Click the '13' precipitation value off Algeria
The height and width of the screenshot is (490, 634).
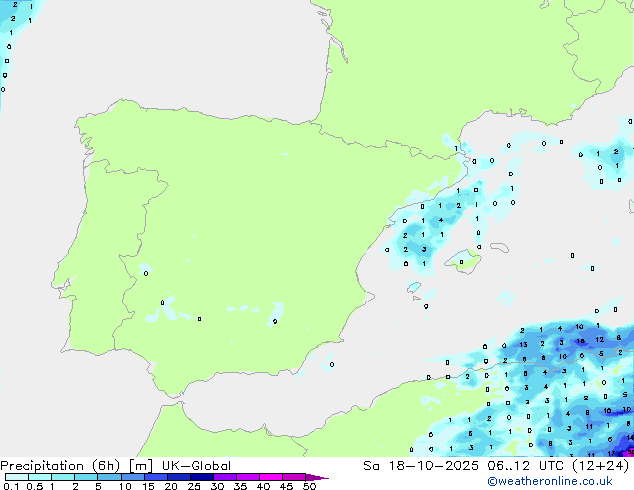pos(523,344)
